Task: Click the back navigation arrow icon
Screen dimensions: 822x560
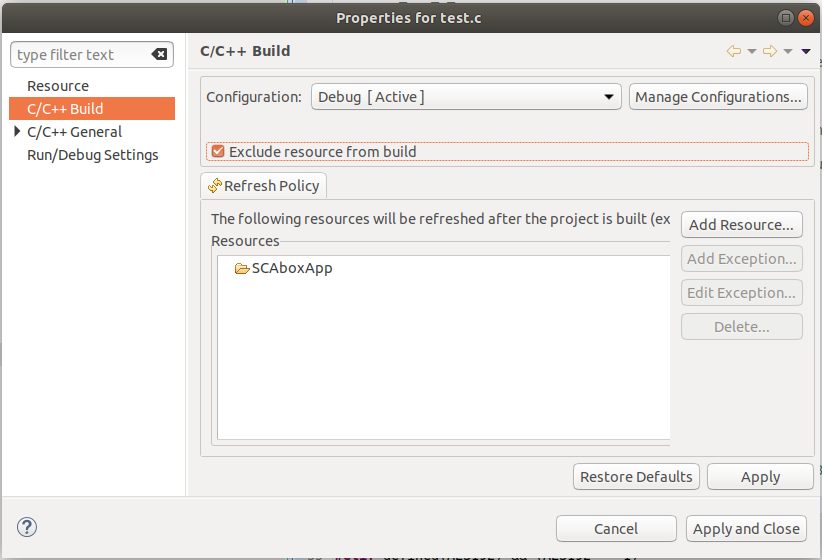Action: [x=733, y=51]
